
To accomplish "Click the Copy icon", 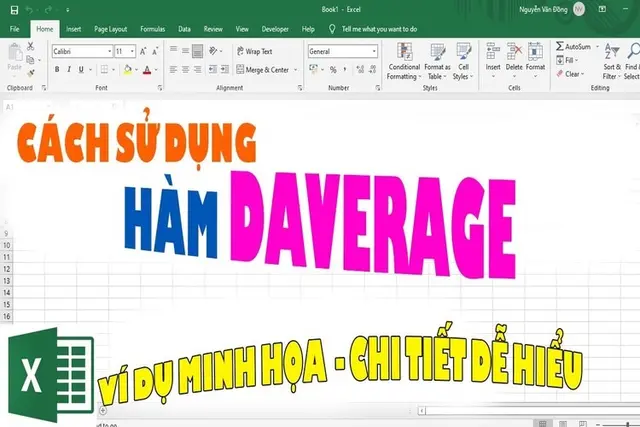I will (30, 60).
